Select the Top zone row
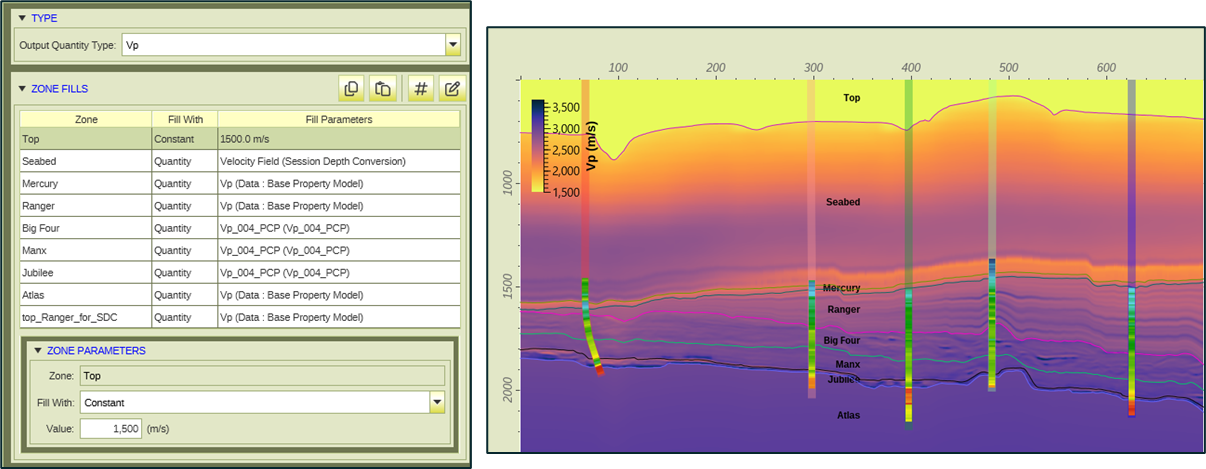This screenshot has width=1206, height=469. pos(240,139)
